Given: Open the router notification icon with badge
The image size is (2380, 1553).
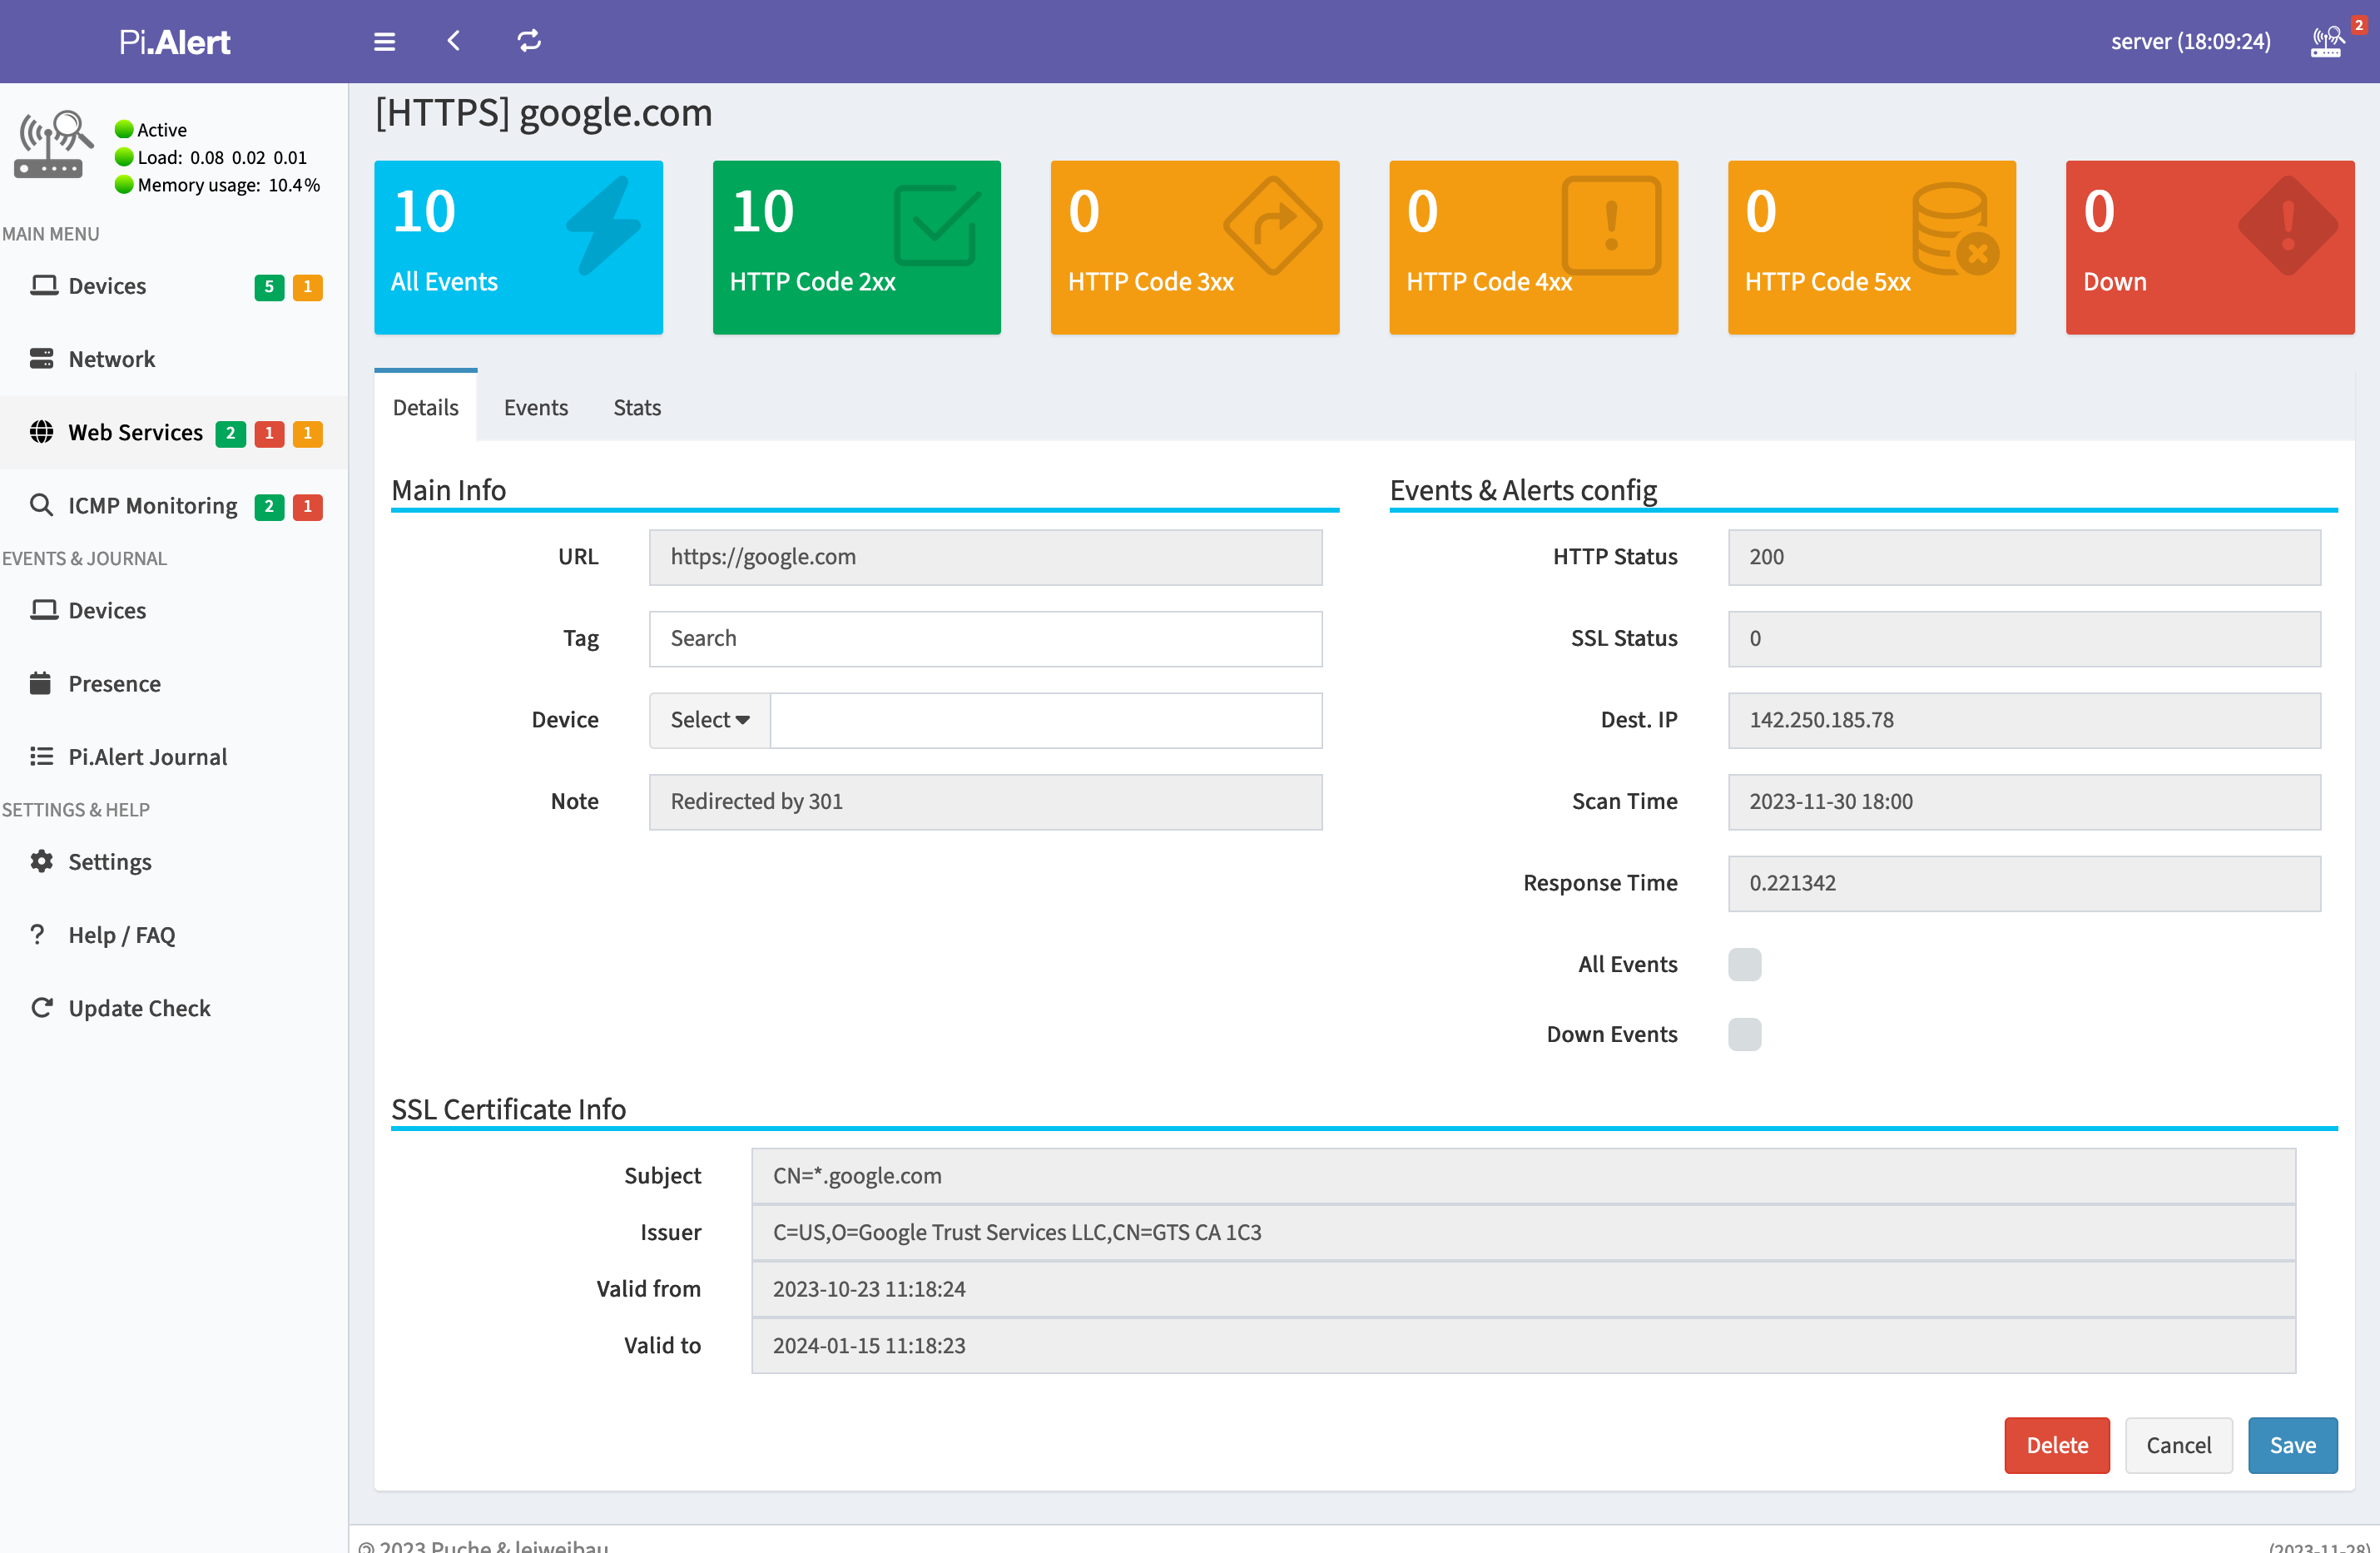Looking at the screenshot, I should pos(2326,42).
